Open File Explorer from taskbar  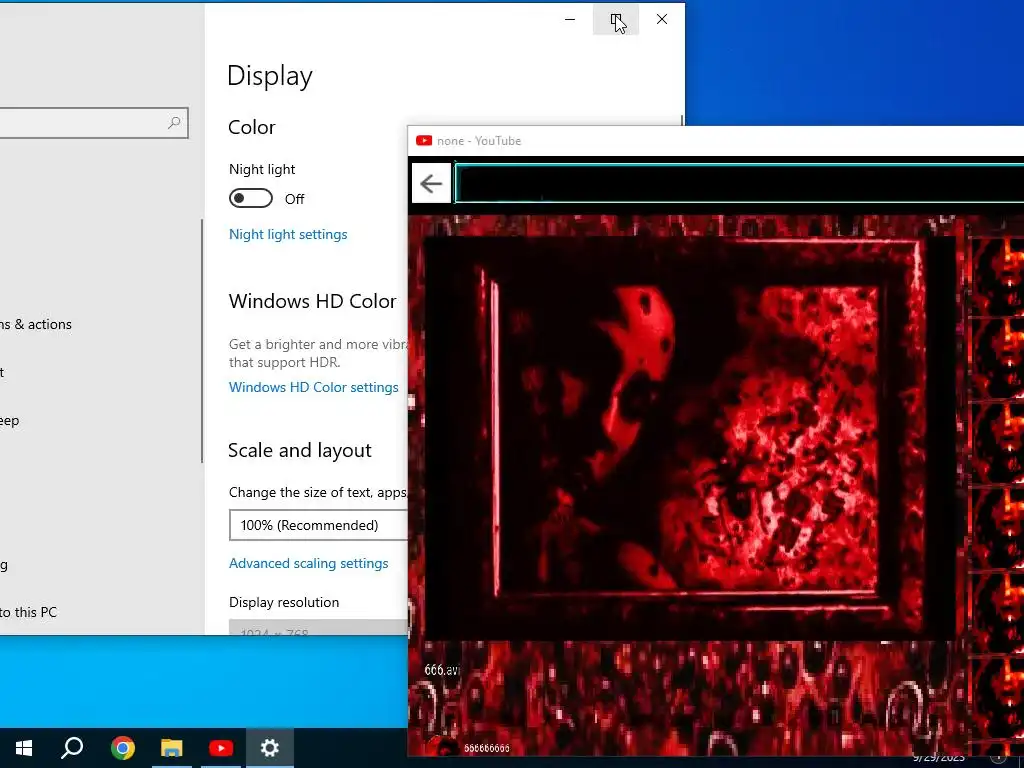(x=172, y=748)
